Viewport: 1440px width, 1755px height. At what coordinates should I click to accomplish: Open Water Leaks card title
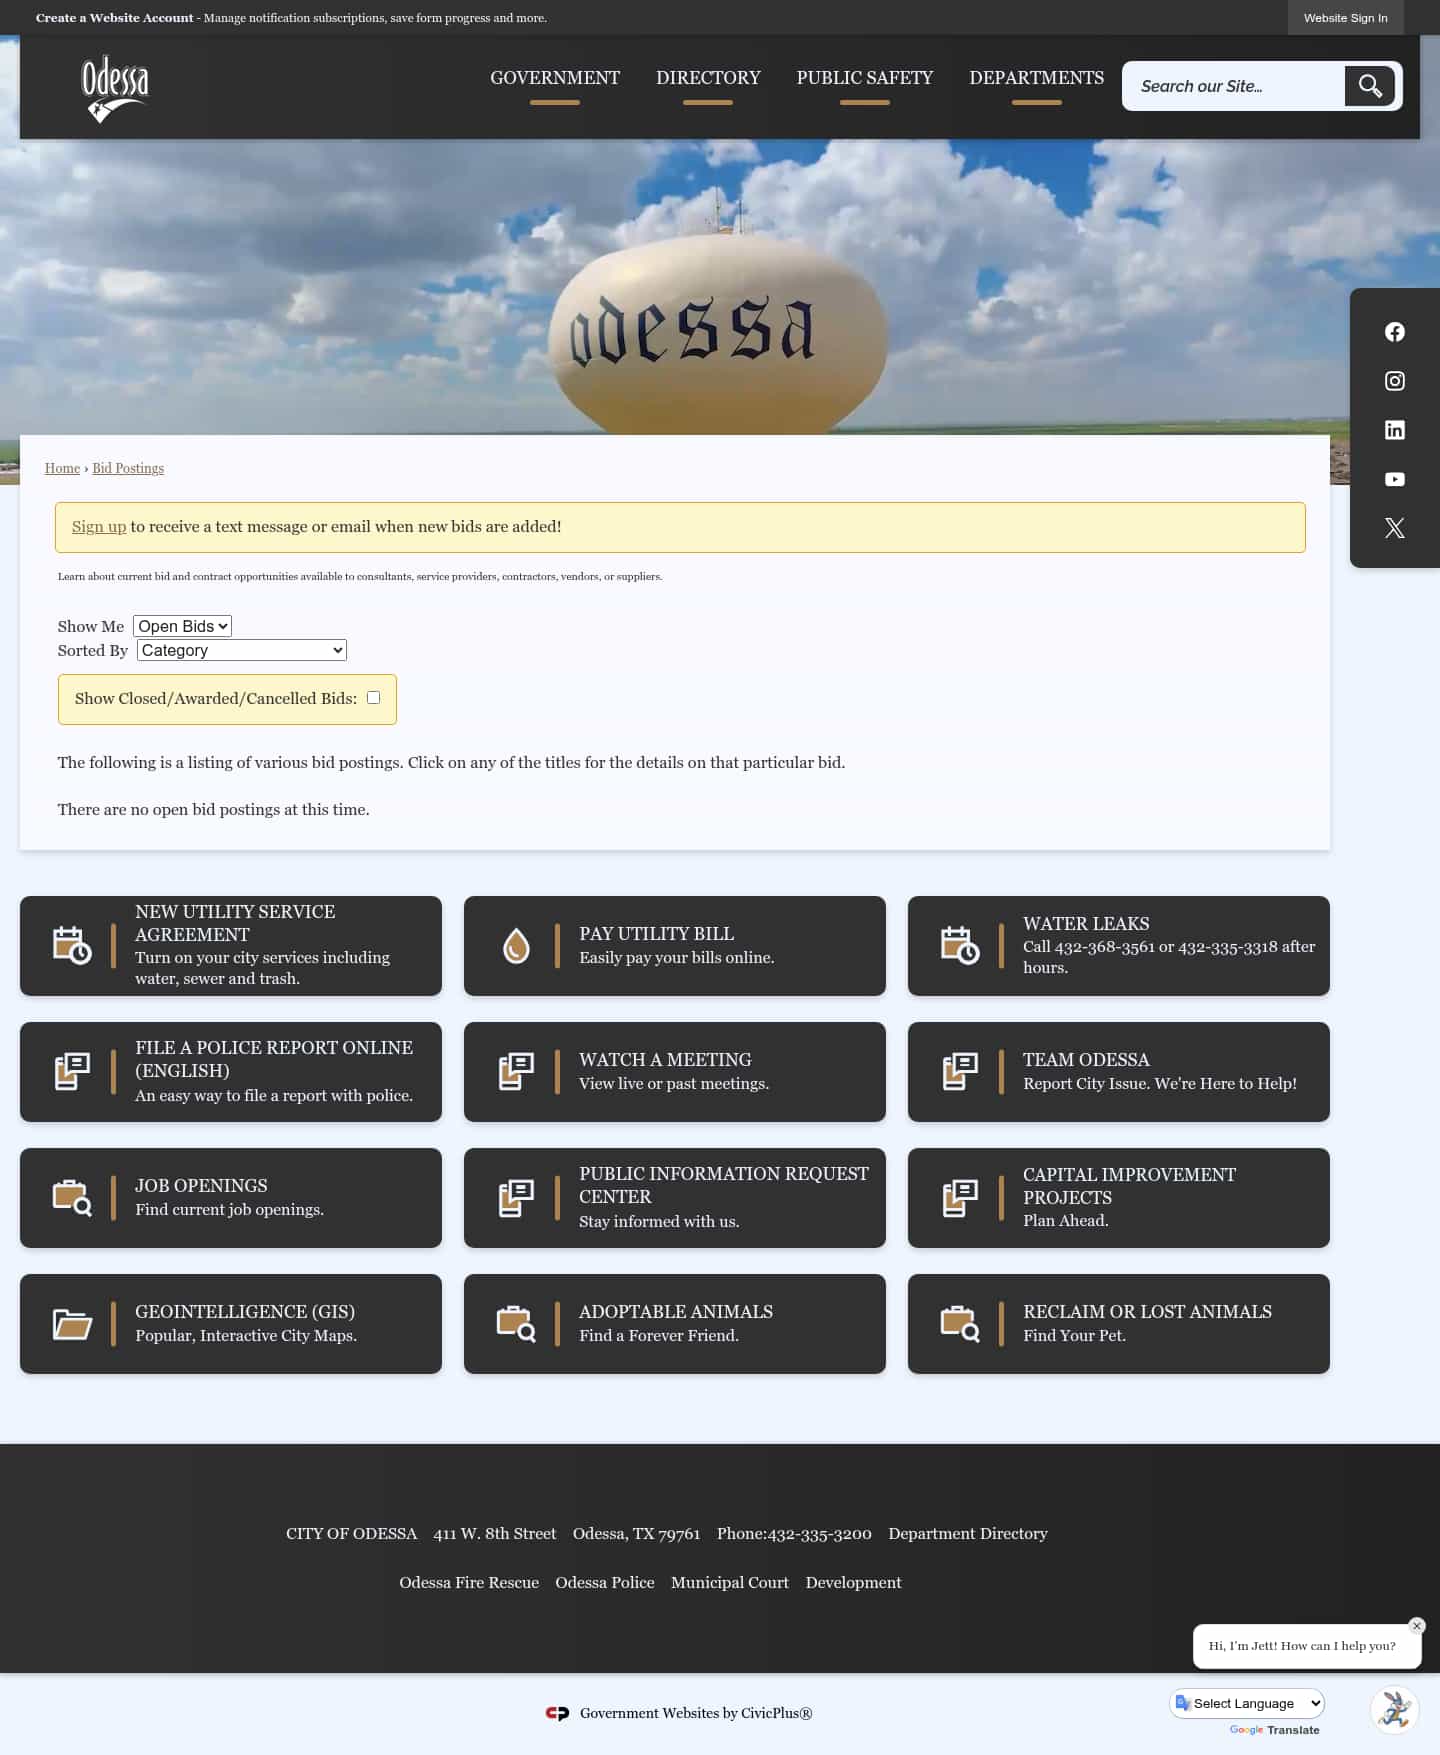[x=1086, y=923]
